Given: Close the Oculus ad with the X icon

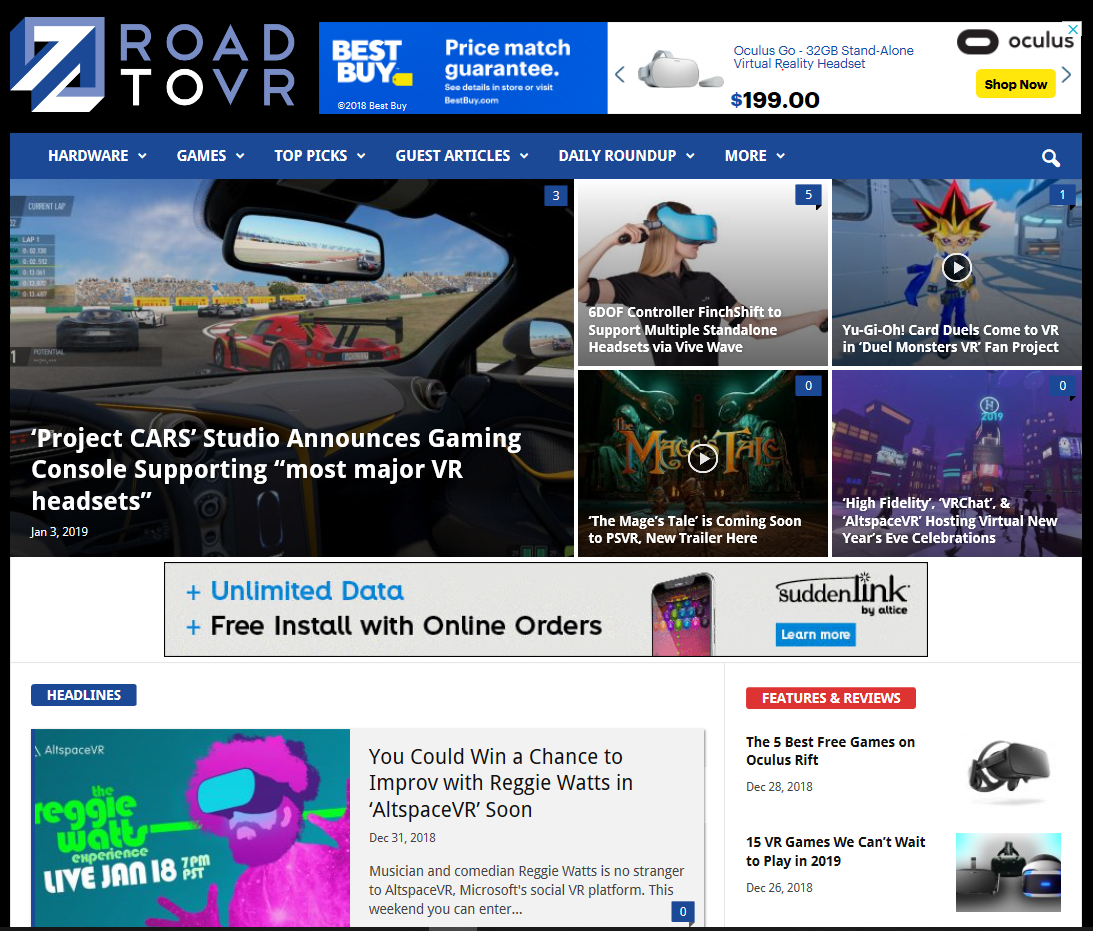Looking at the screenshot, I should [x=1073, y=29].
